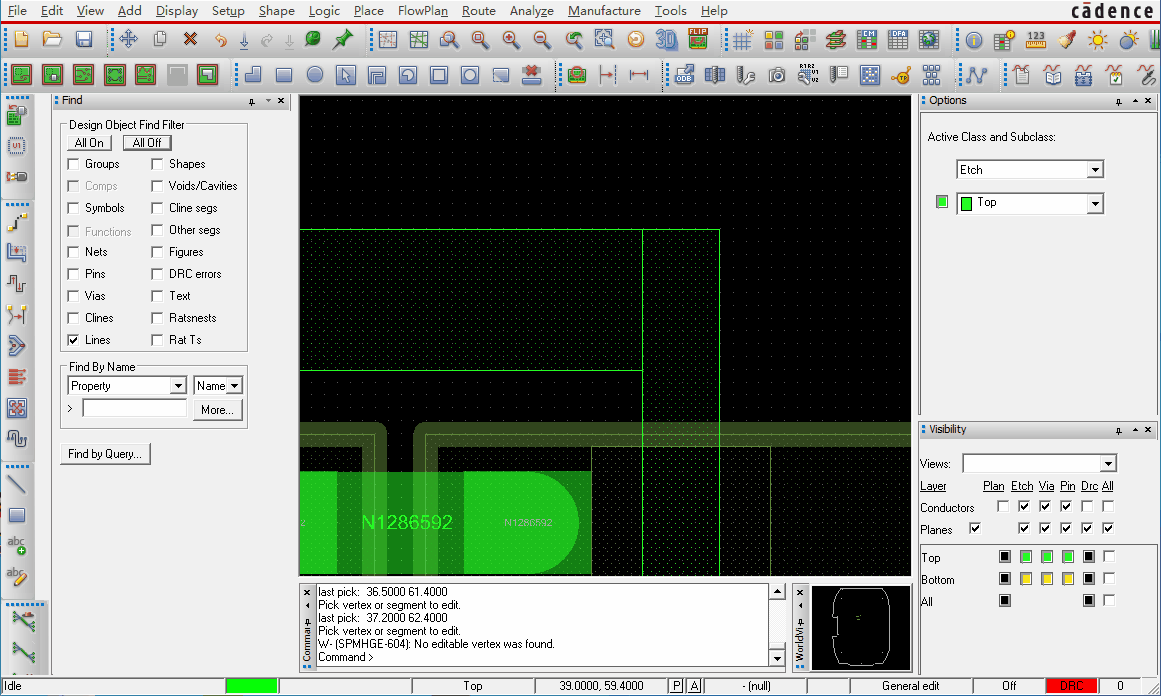
Task: Click the Highlight yellow sun icon
Action: pos(1097,39)
